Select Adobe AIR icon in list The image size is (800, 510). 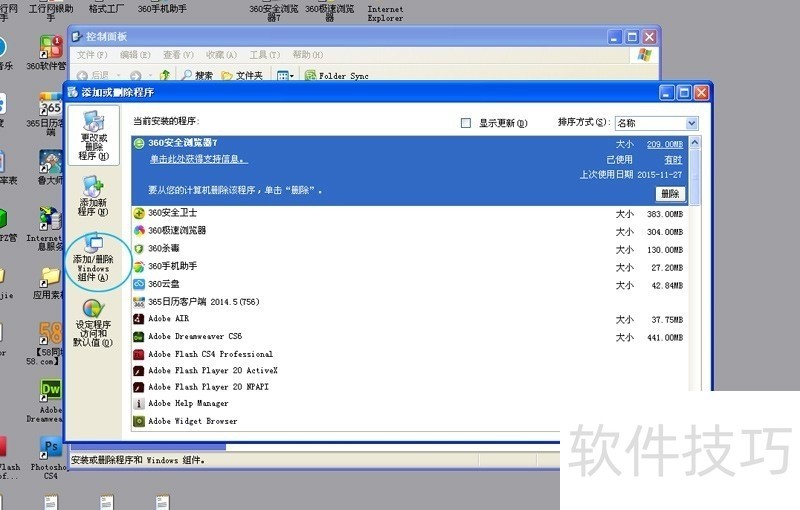(x=139, y=319)
